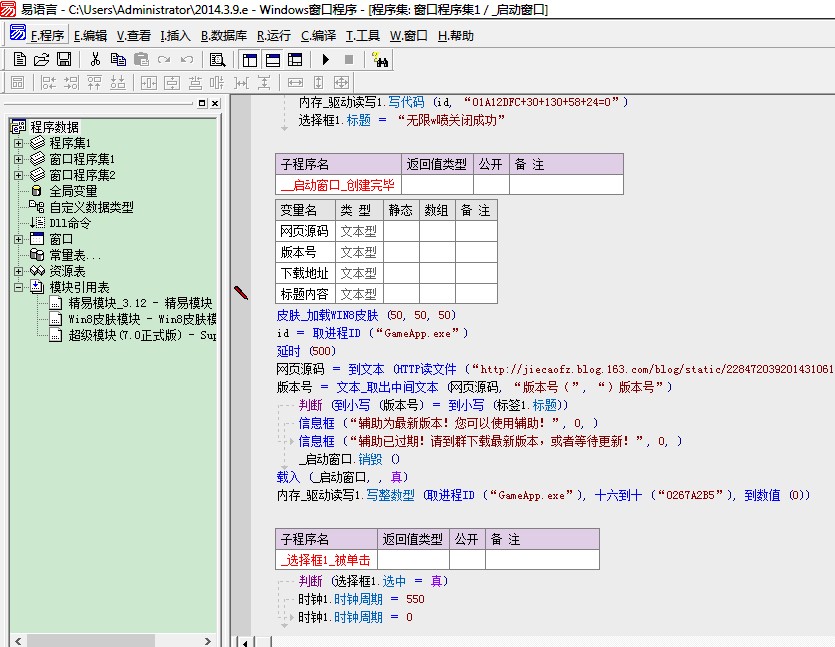Click the Save floppy disk icon
This screenshot has width=835, height=647.
click(64, 60)
